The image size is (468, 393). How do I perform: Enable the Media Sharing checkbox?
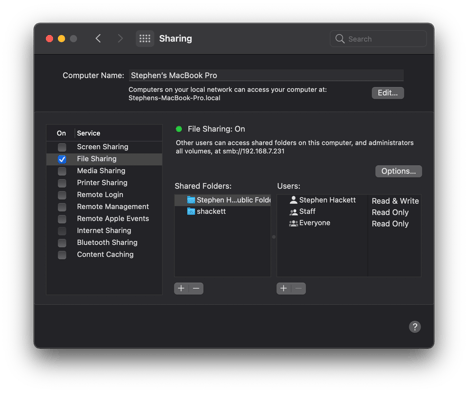(62, 171)
